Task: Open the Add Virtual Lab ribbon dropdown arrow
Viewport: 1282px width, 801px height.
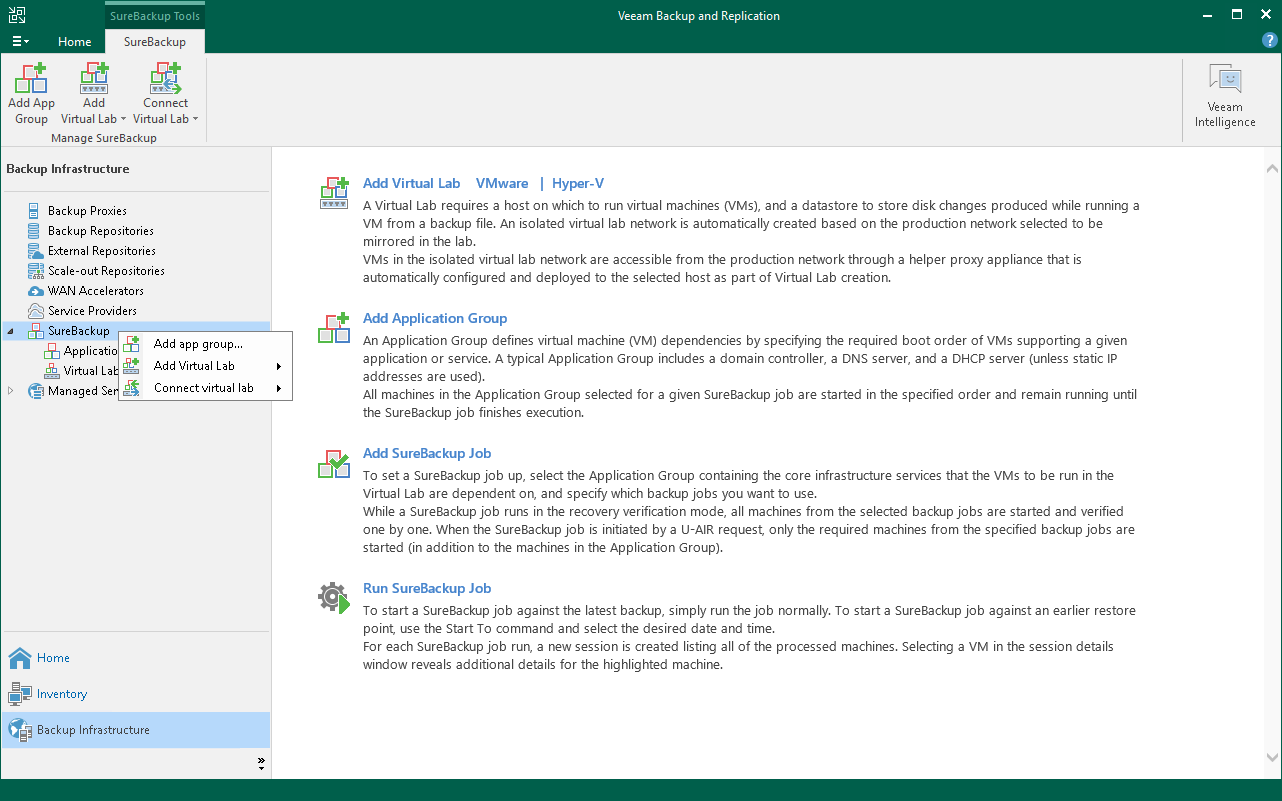Action: [x=124, y=119]
